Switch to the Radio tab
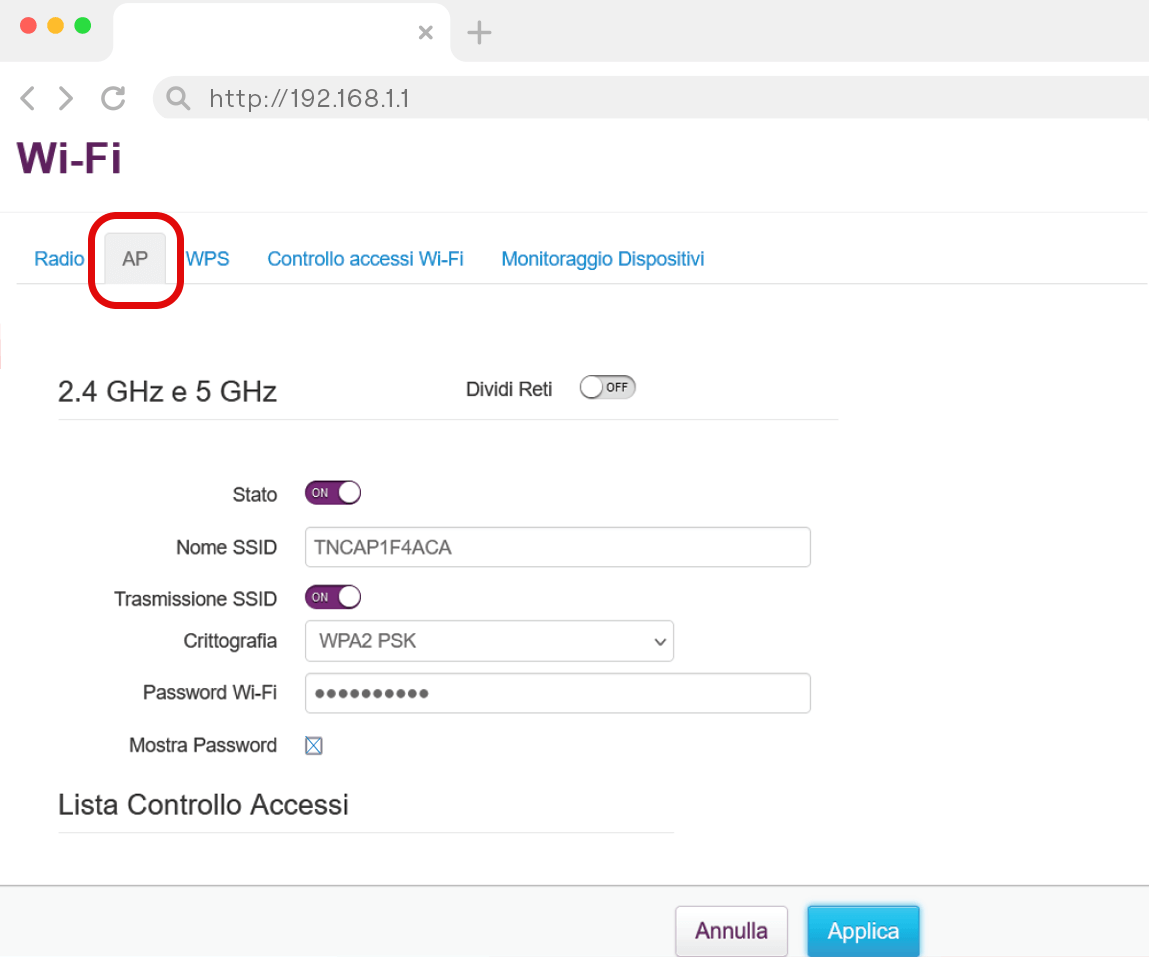 pos(59,259)
